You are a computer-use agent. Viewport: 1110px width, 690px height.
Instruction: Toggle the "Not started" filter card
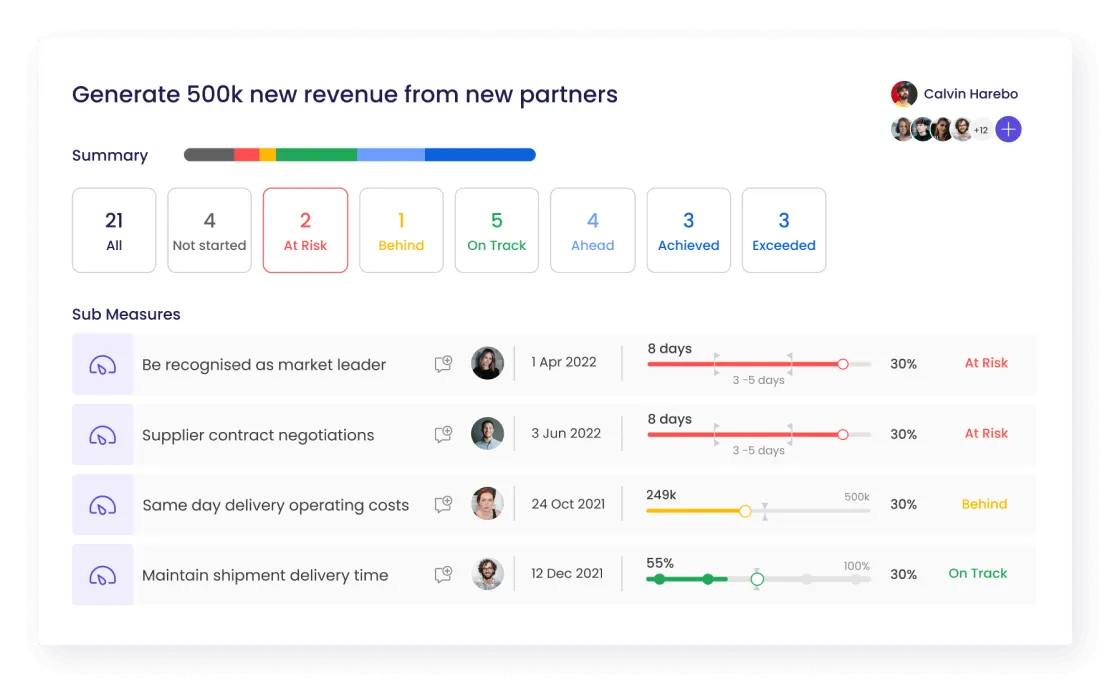click(209, 230)
